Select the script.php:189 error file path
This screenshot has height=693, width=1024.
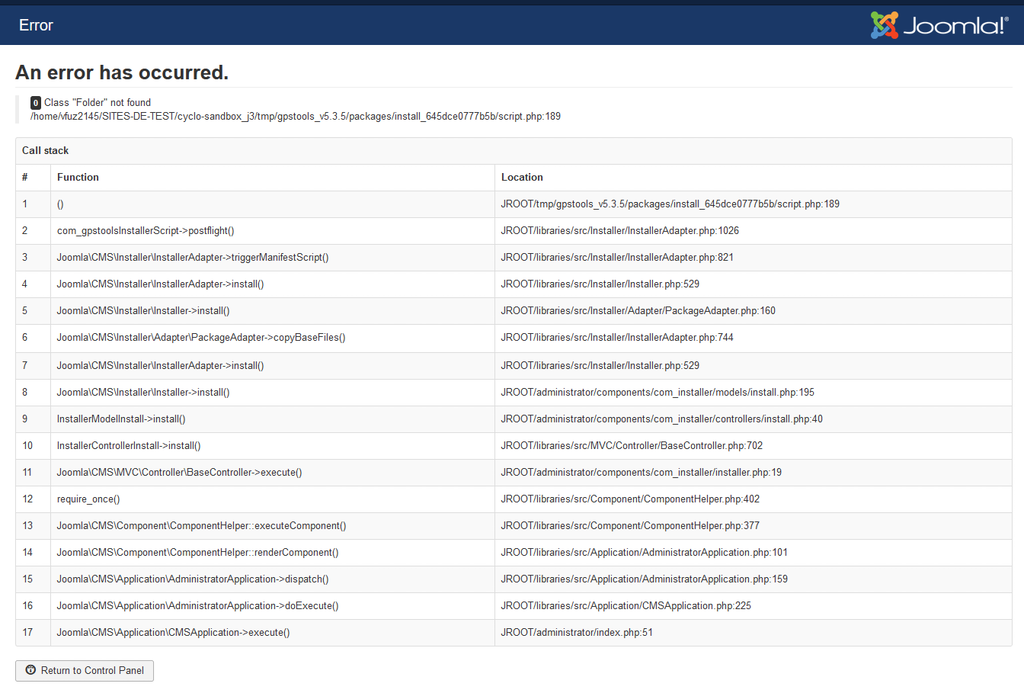[x=295, y=117]
